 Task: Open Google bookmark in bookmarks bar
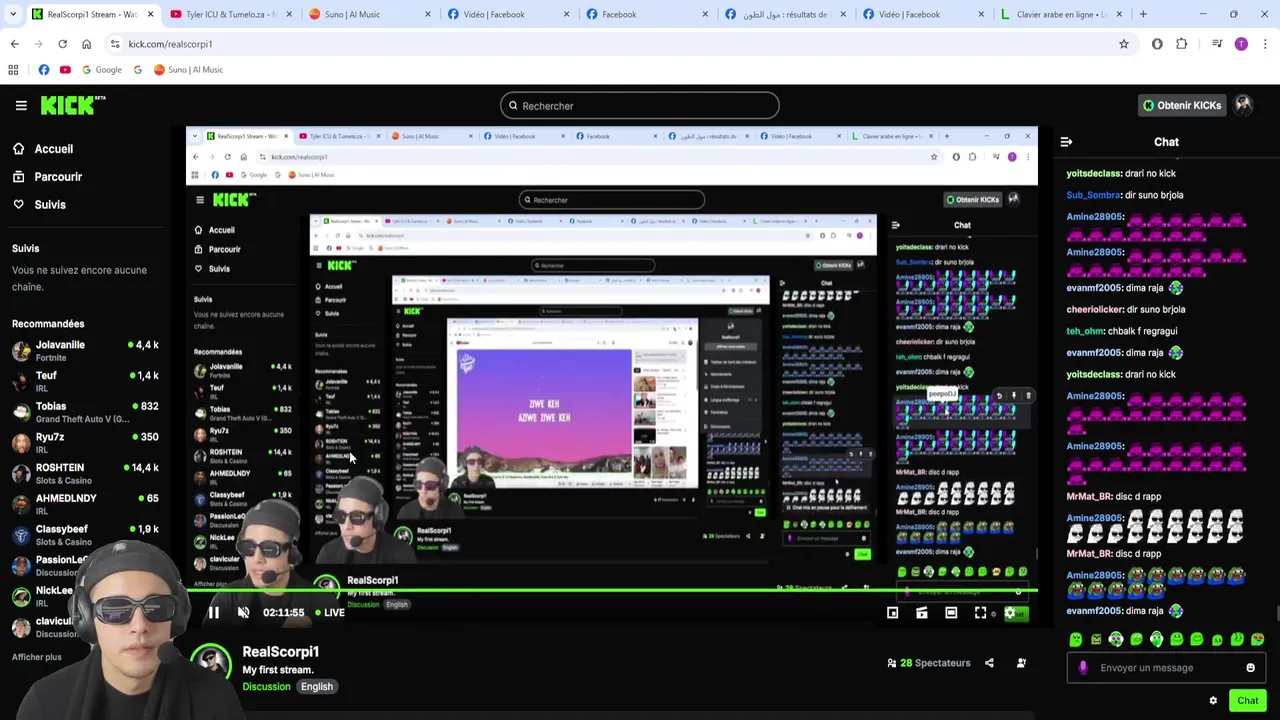pyautogui.click(x=102, y=70)
